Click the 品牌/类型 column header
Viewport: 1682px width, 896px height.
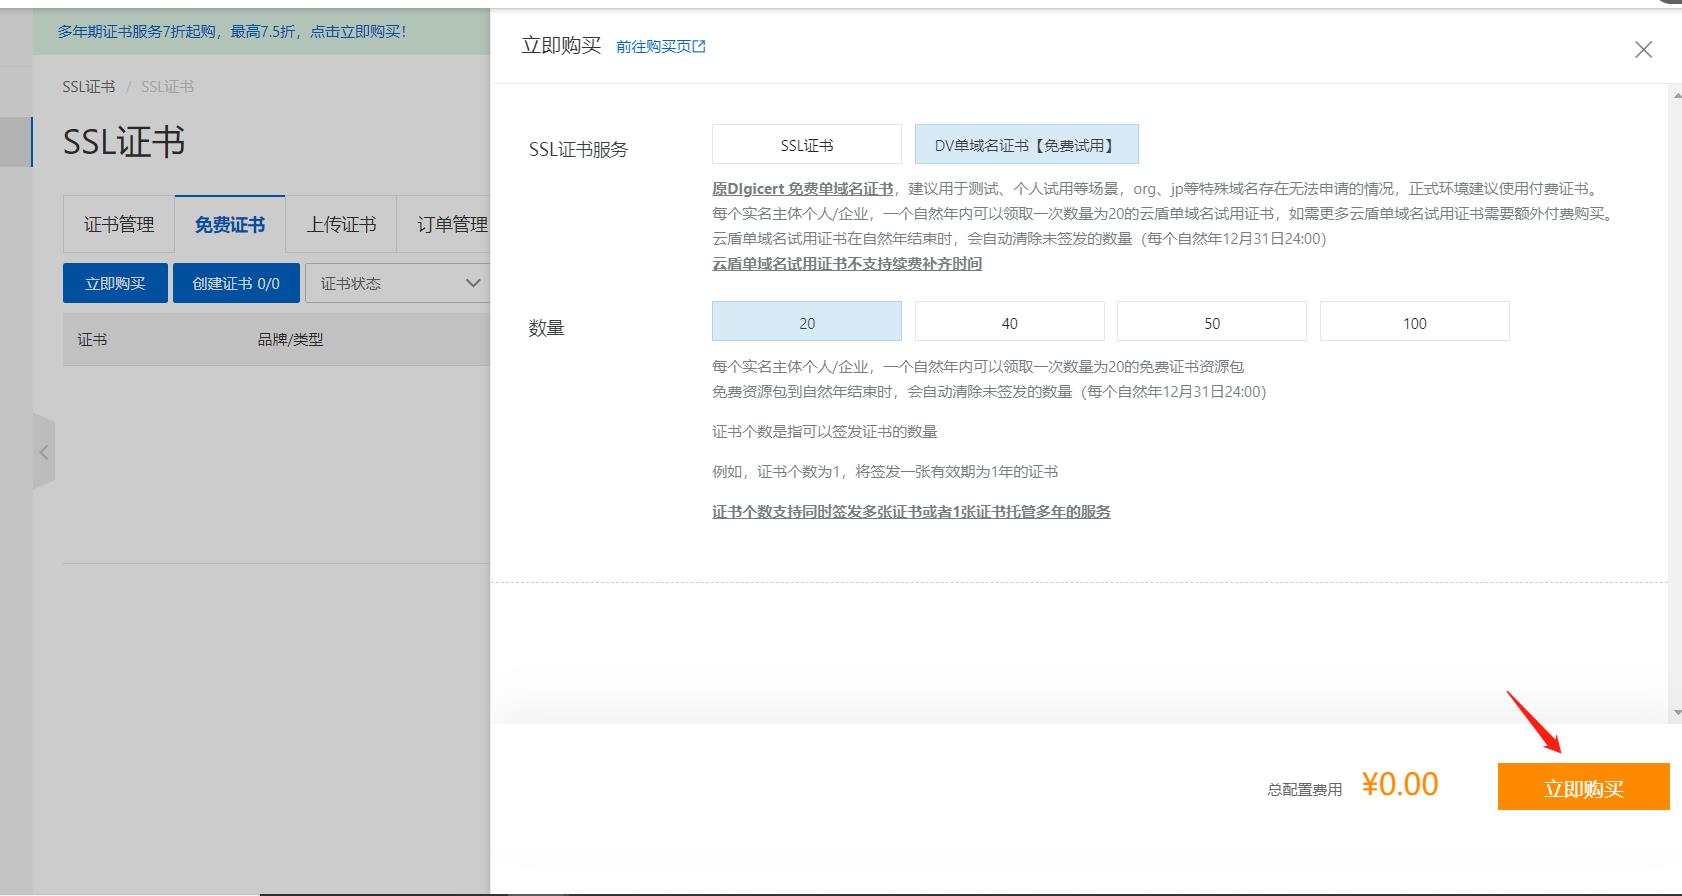pyautogui.click(x=290, y=340)
